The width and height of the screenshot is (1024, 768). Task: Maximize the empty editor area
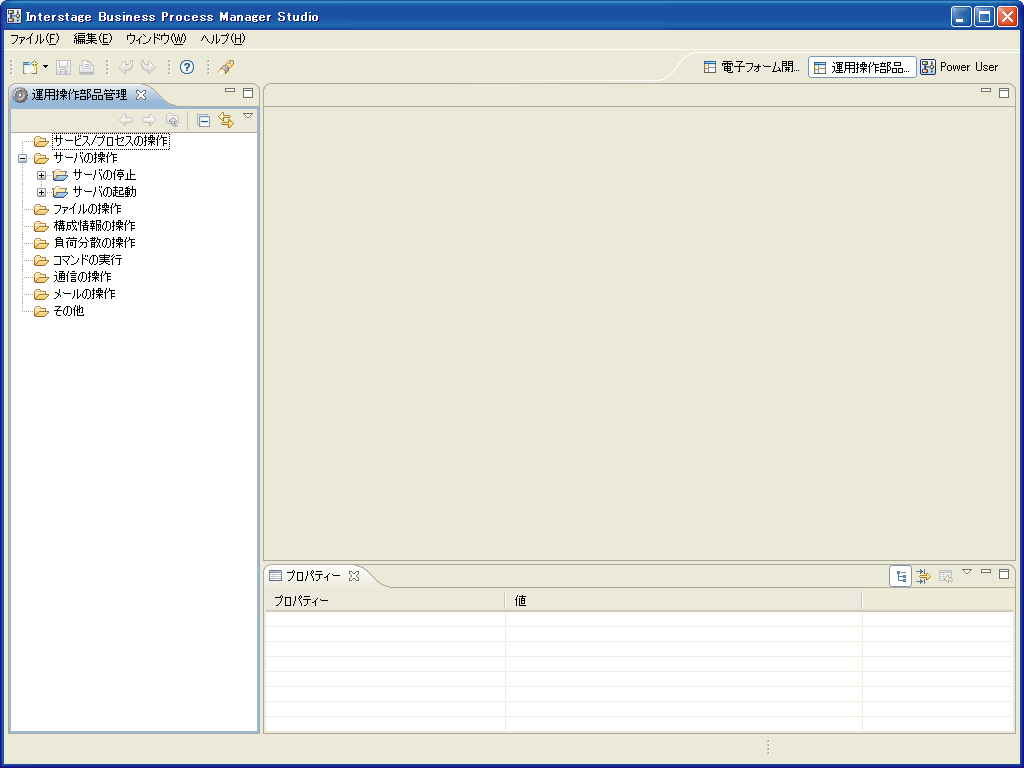tap(1004, 93)
